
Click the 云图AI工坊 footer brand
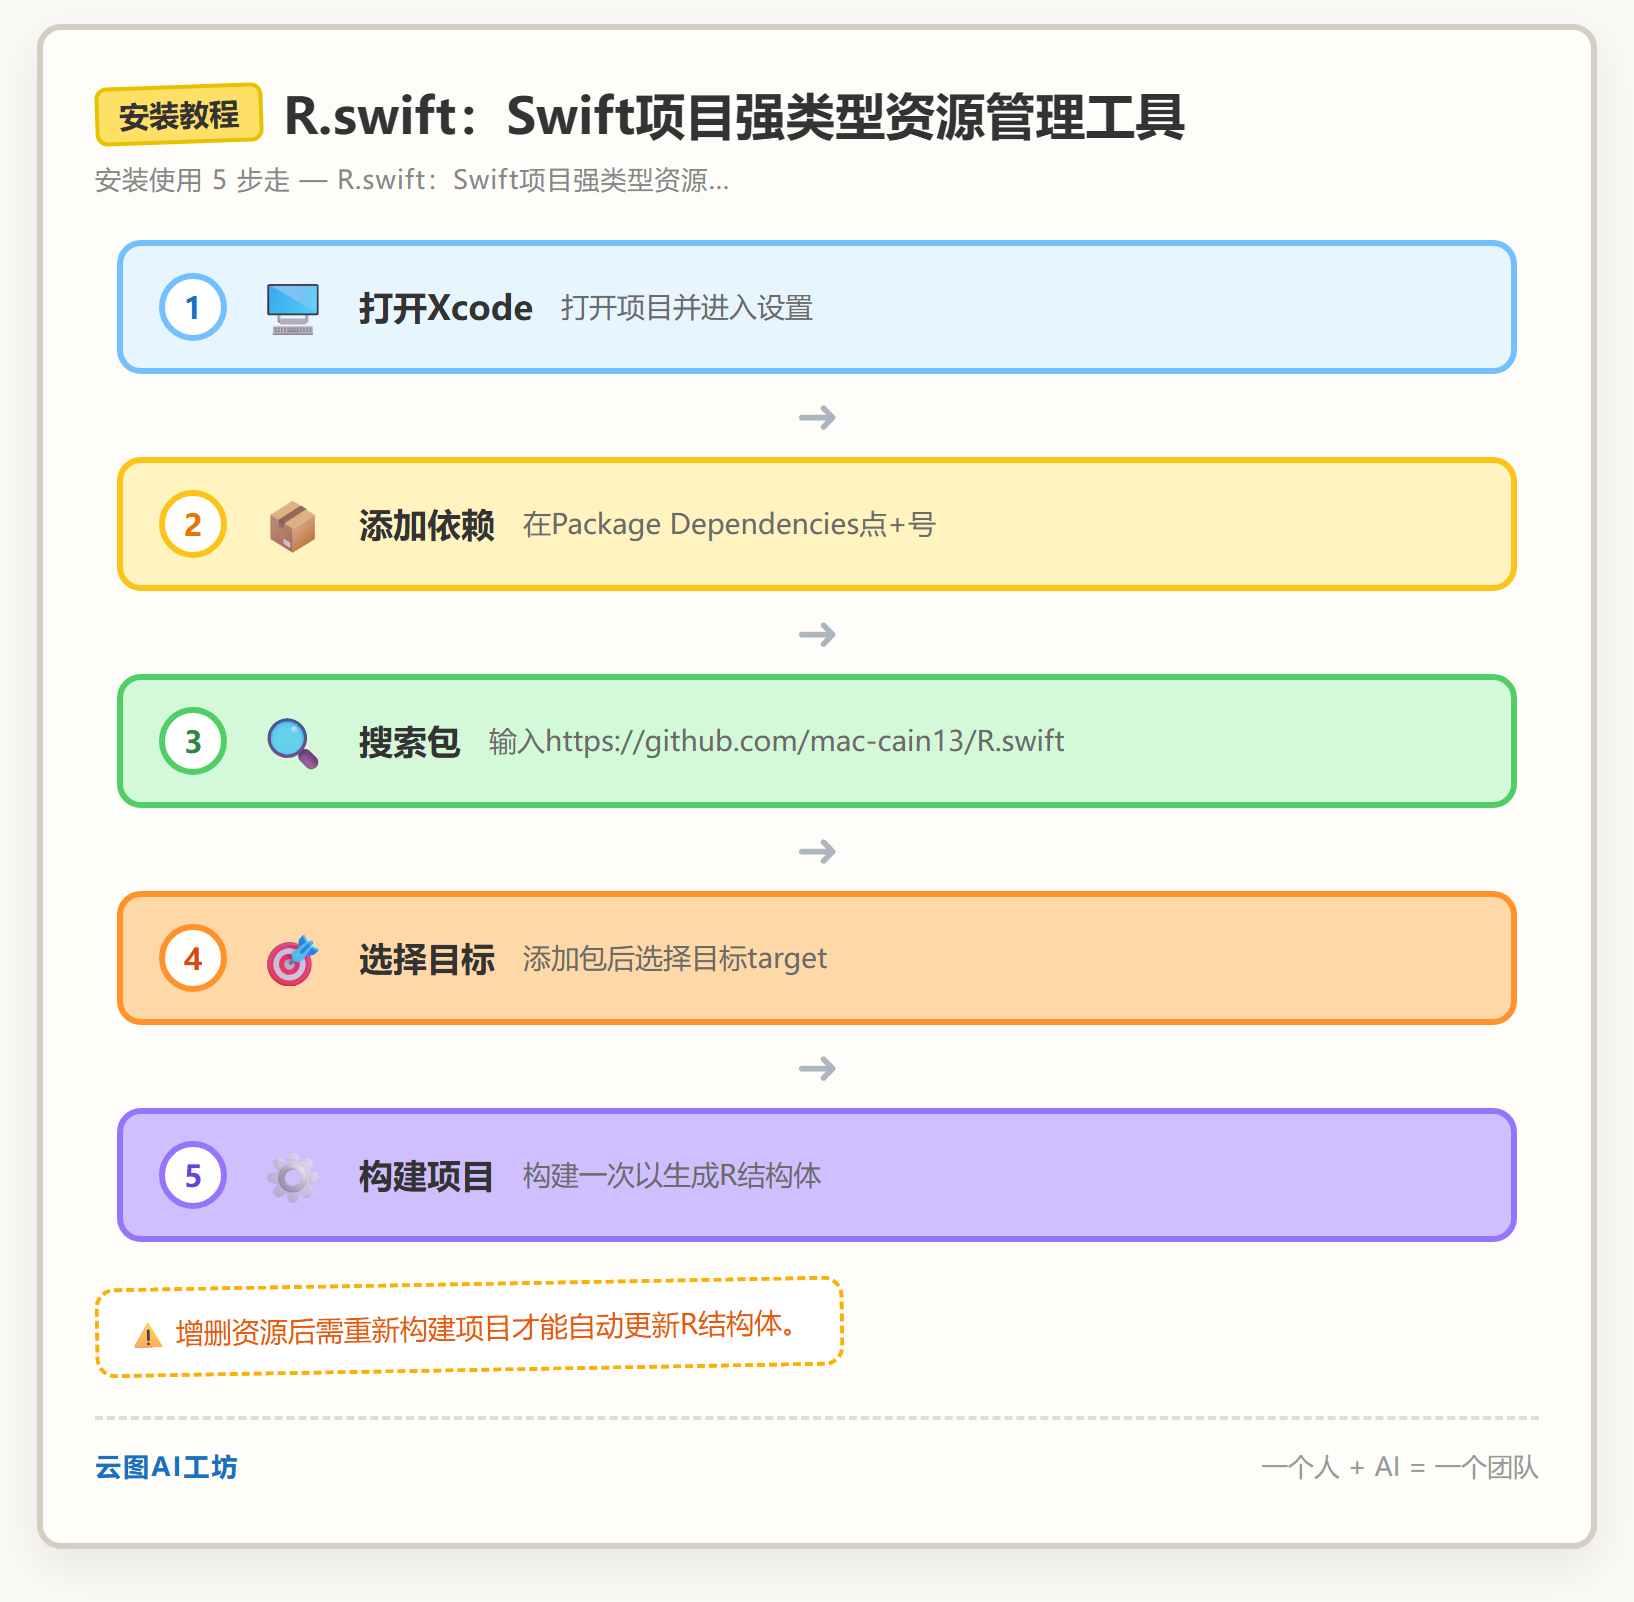tap(166, 1467)
